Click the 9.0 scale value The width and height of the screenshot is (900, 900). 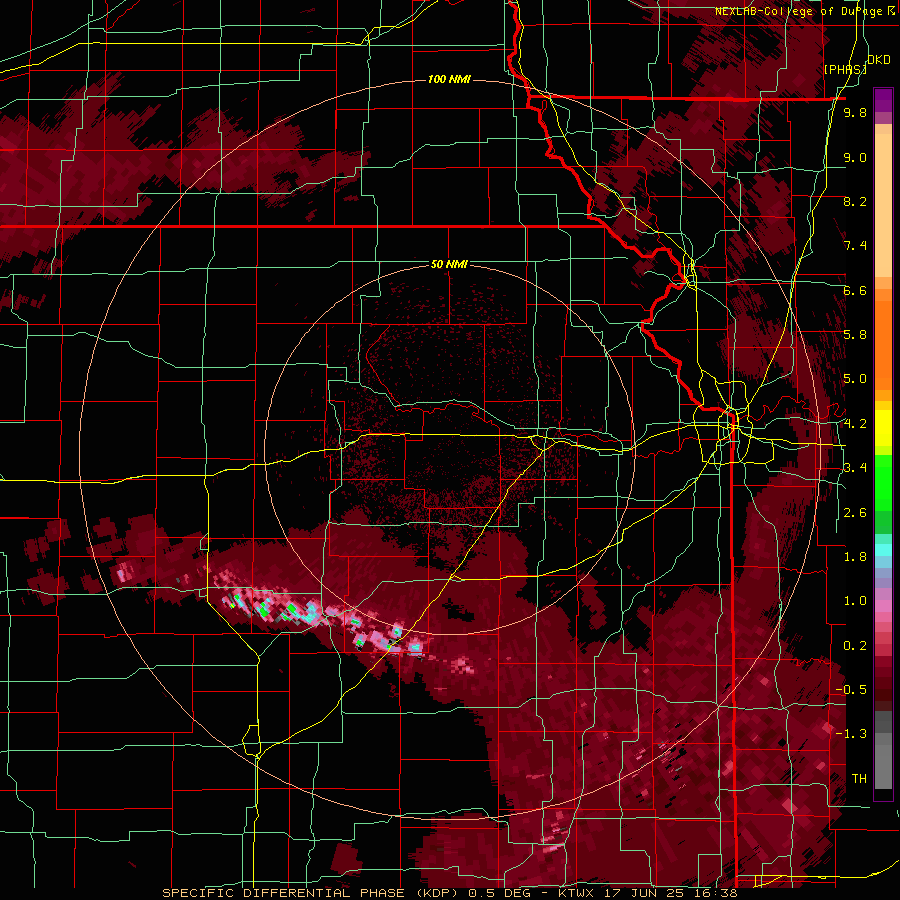855,157
